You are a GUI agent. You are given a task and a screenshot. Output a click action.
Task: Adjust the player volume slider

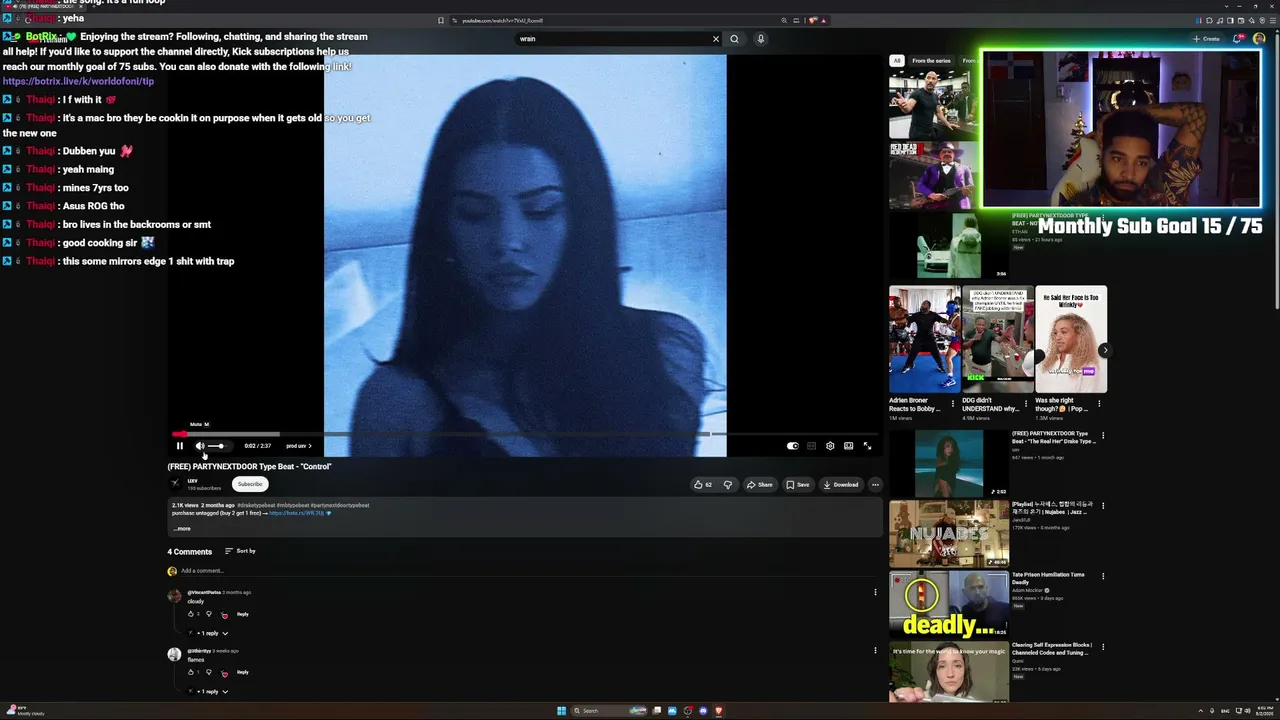click(216, 446)
